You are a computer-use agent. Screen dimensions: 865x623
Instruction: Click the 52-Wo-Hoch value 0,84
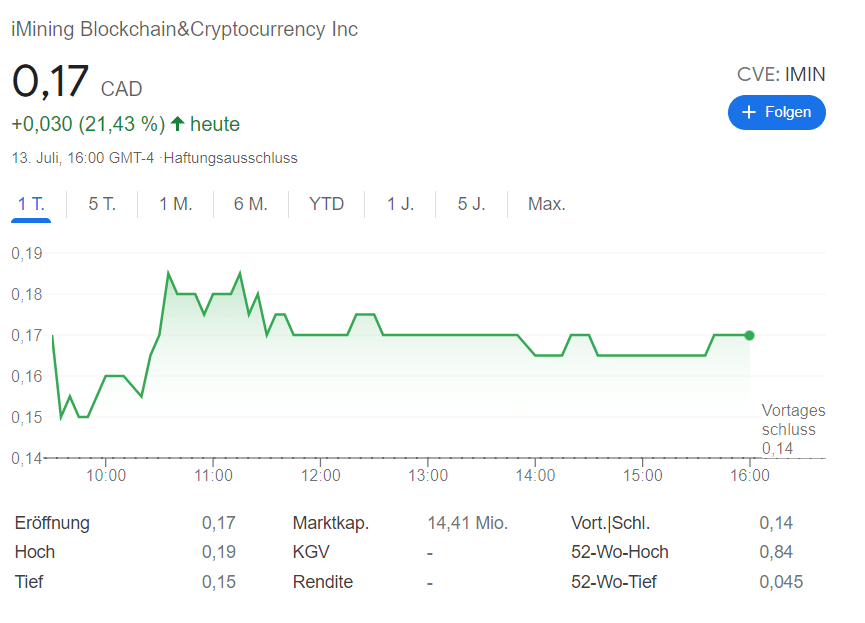coord(776,552)
